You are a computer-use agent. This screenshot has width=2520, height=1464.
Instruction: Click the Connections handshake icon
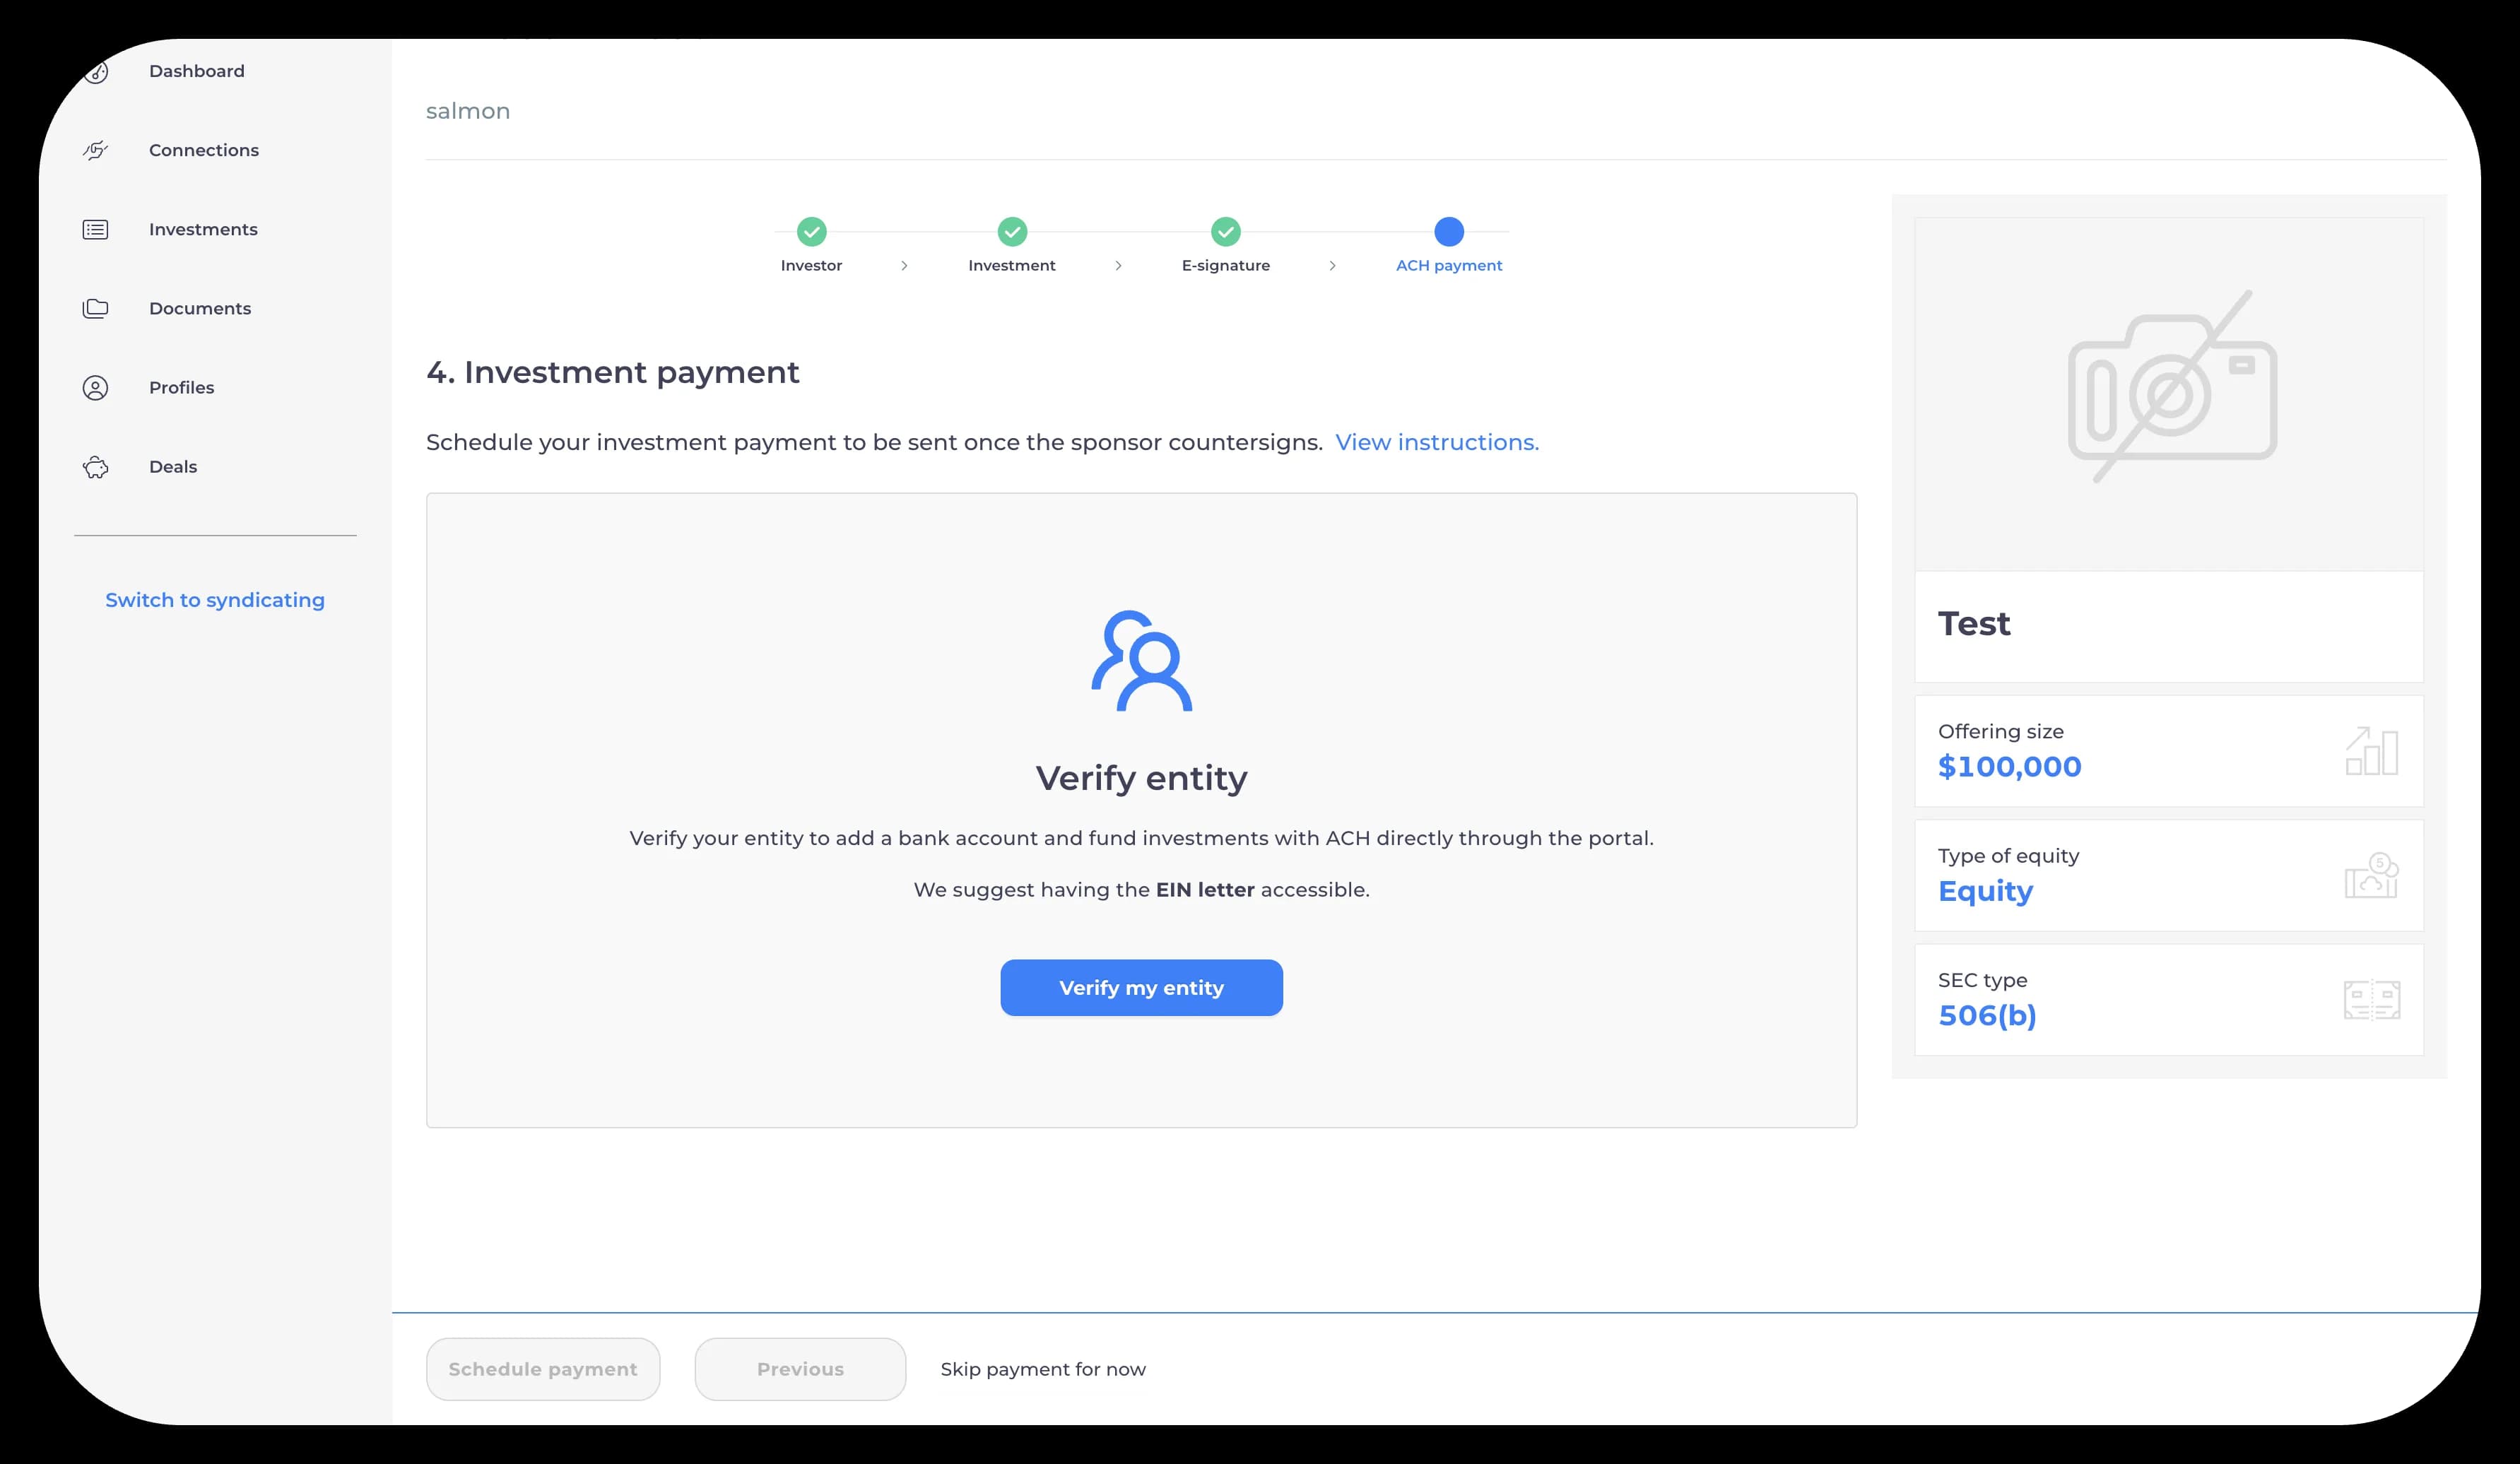pos(95,150)
